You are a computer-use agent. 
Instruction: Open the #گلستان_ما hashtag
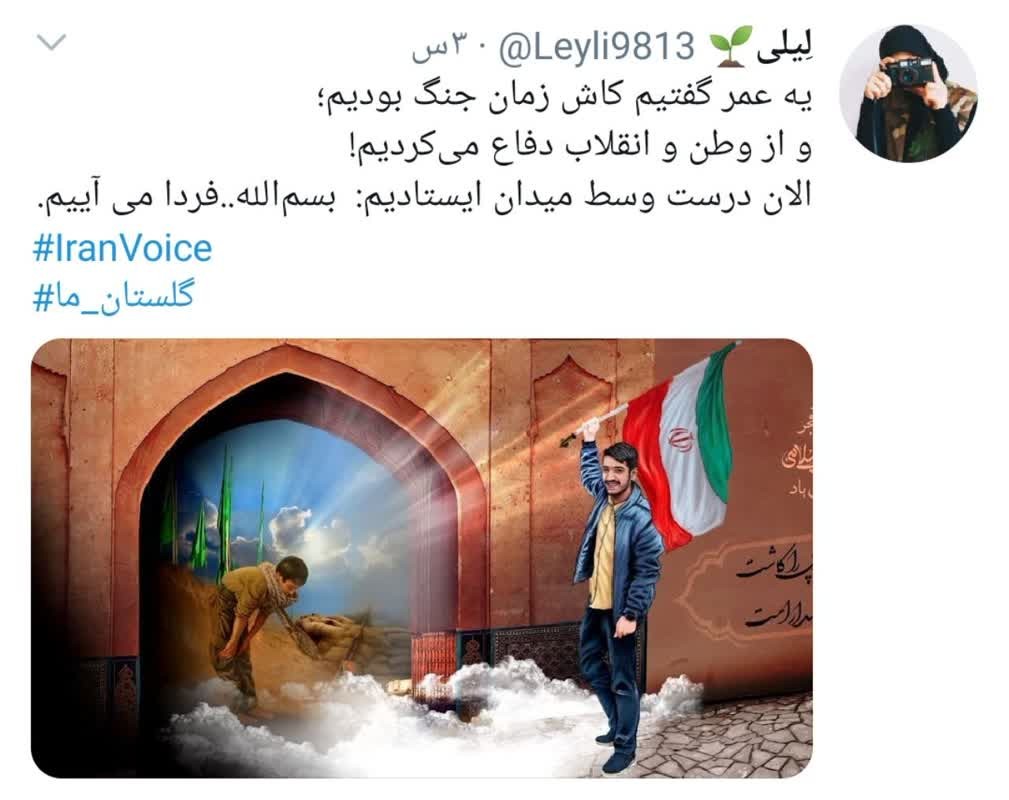click(113, 296)
